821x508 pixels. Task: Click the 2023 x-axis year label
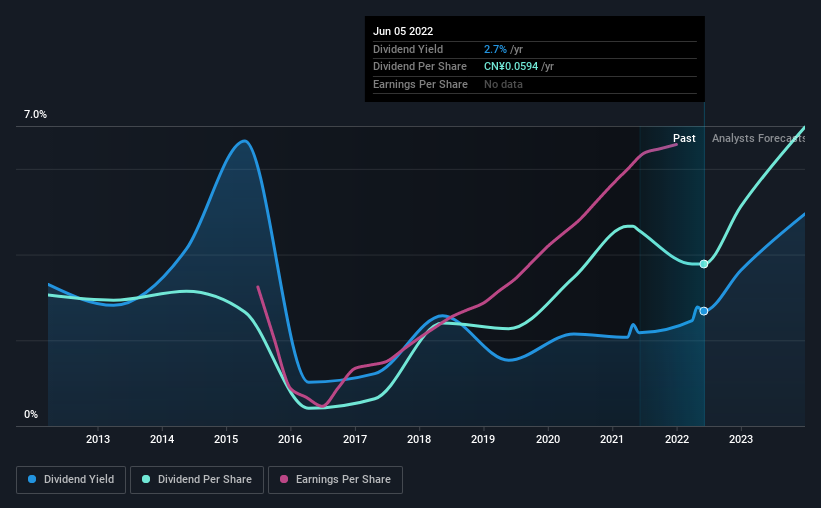coord(741,439)
